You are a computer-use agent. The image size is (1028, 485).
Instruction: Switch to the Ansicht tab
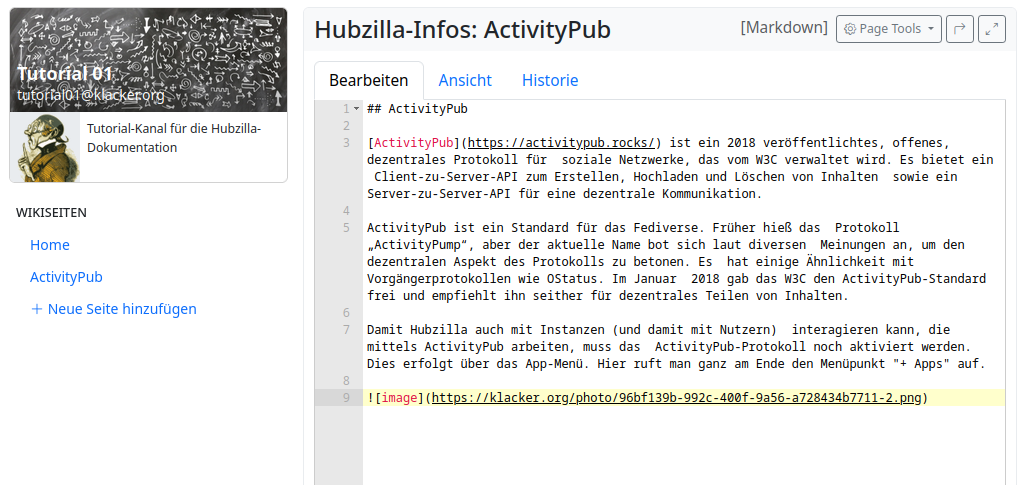(x=465, y=81)
